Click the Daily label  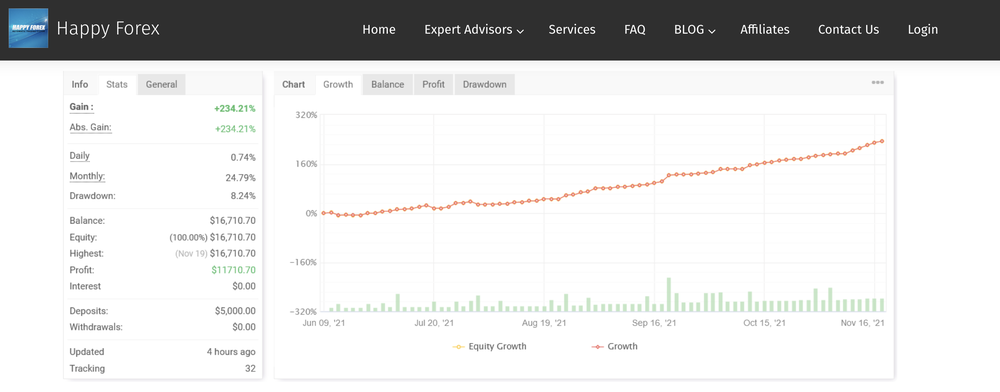[x=80, y=156]
